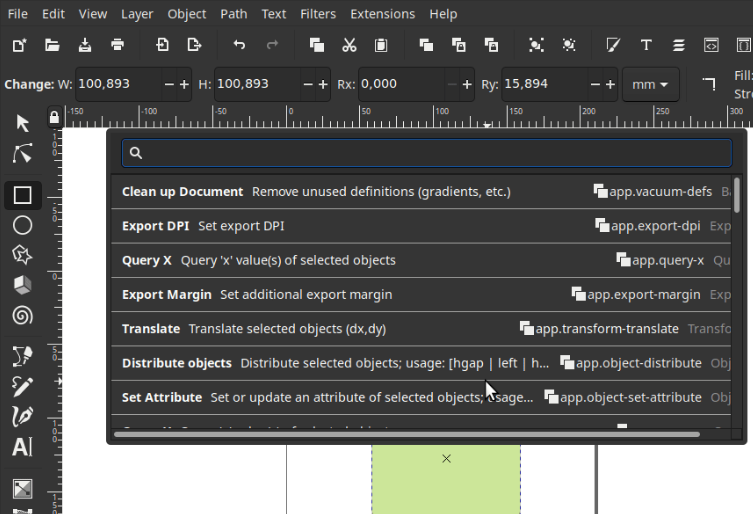Click the command palette search field
Image resolution: width=753 pixels, height=514 pixels.
click(427, 153)
